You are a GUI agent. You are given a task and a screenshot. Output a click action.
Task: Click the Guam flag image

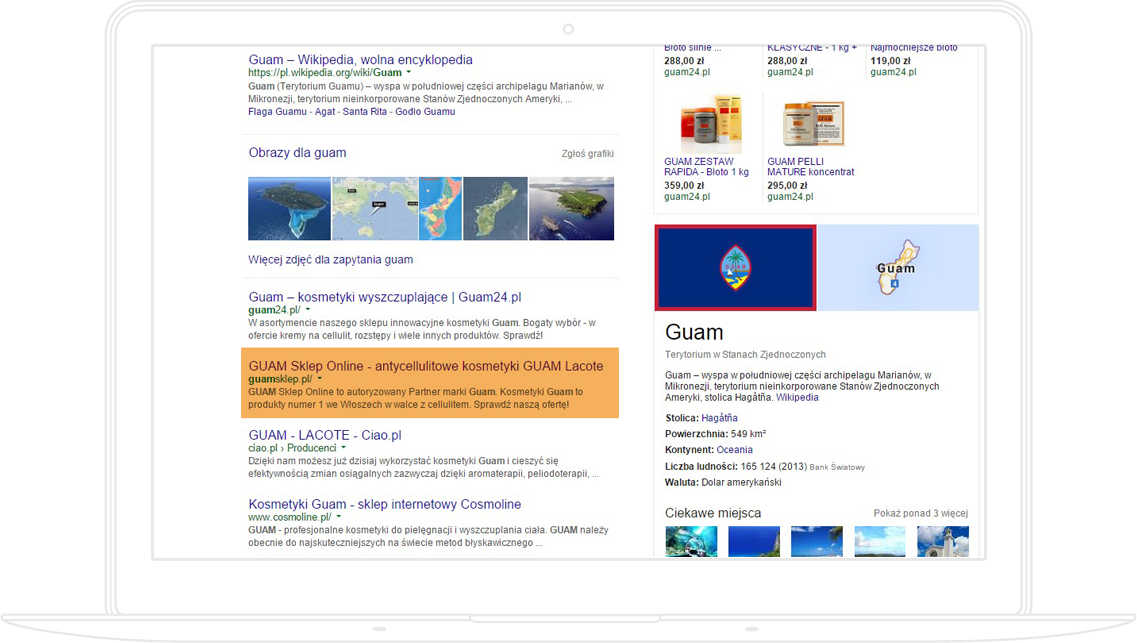735,267
